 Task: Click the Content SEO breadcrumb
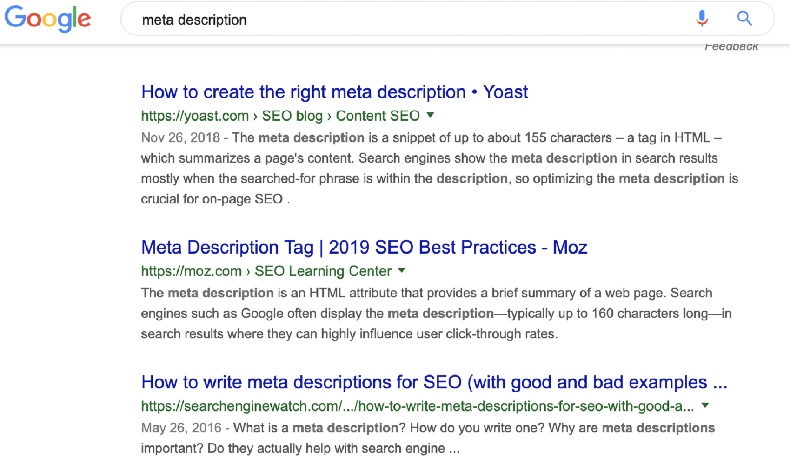click(378, 116)
